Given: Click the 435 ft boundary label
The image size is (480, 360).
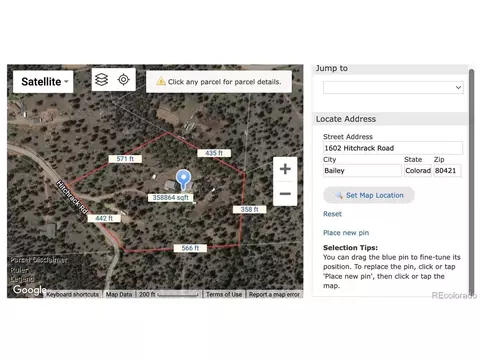Looking at the screenshot, I should (x=214, y=153).
